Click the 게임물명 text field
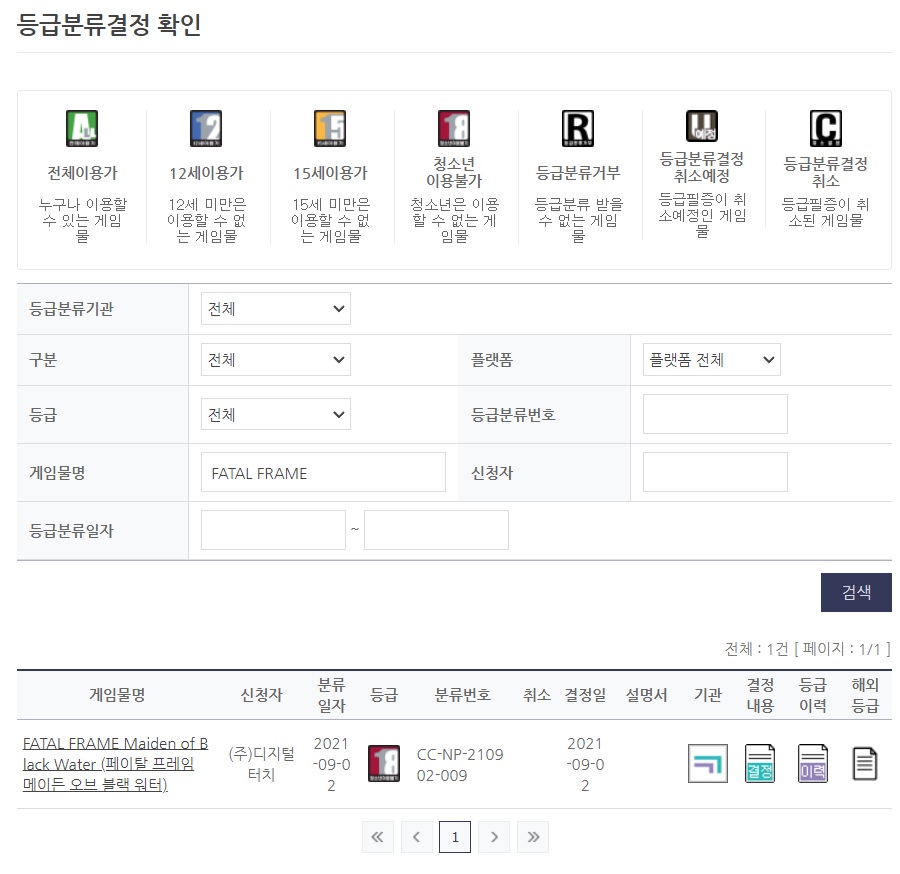 323,472
